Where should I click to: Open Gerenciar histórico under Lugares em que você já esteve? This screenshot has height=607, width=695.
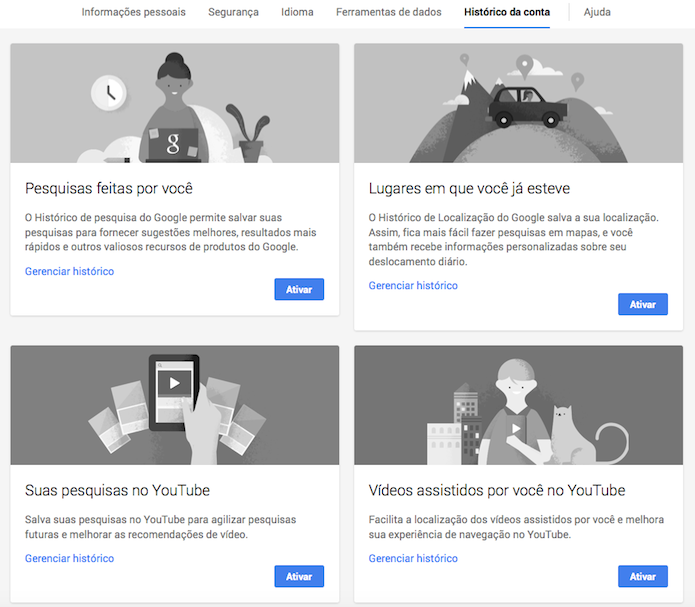point(413,286)
